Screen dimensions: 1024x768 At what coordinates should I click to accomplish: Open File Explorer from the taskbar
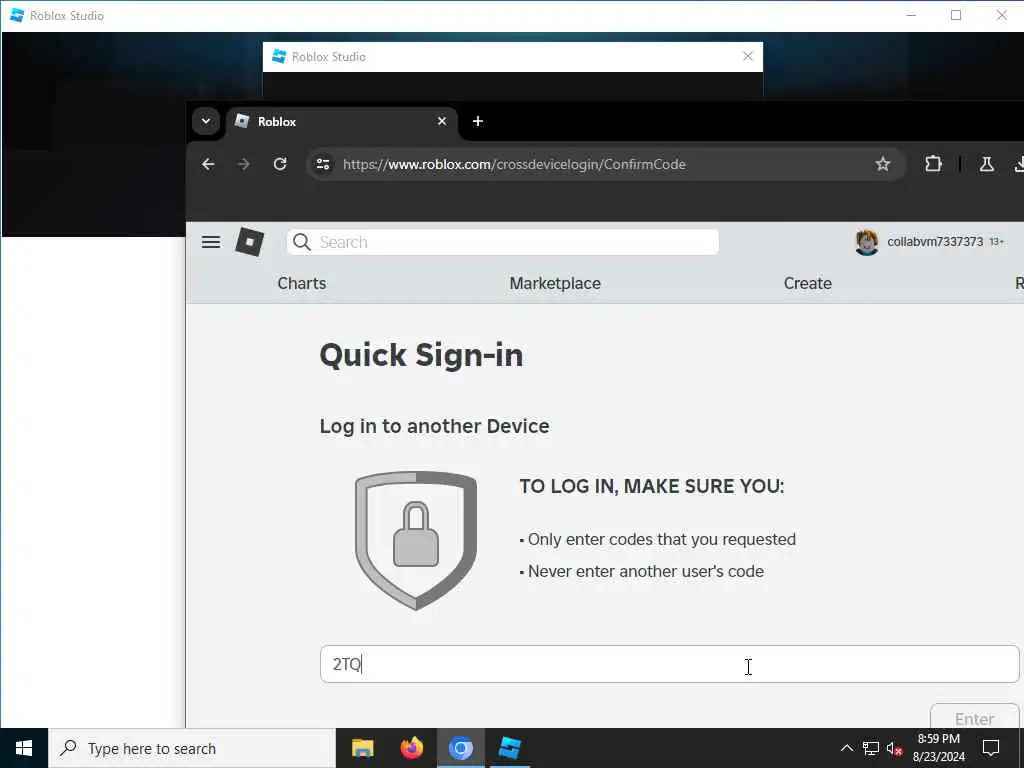(362, 748)
